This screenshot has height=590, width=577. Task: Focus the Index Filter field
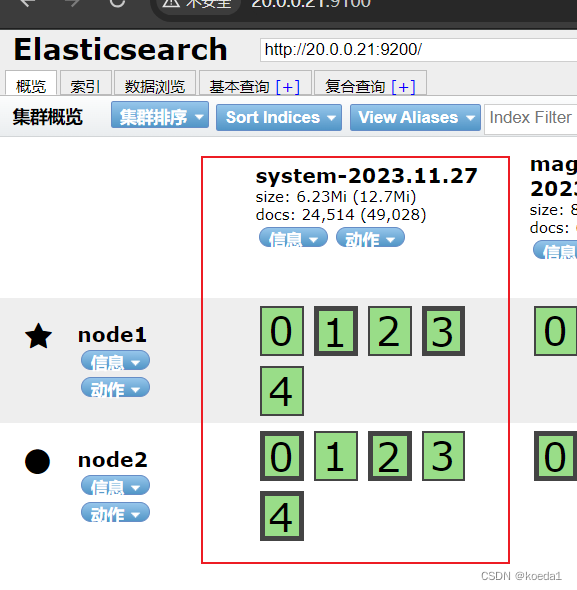[x=530, y=119]
